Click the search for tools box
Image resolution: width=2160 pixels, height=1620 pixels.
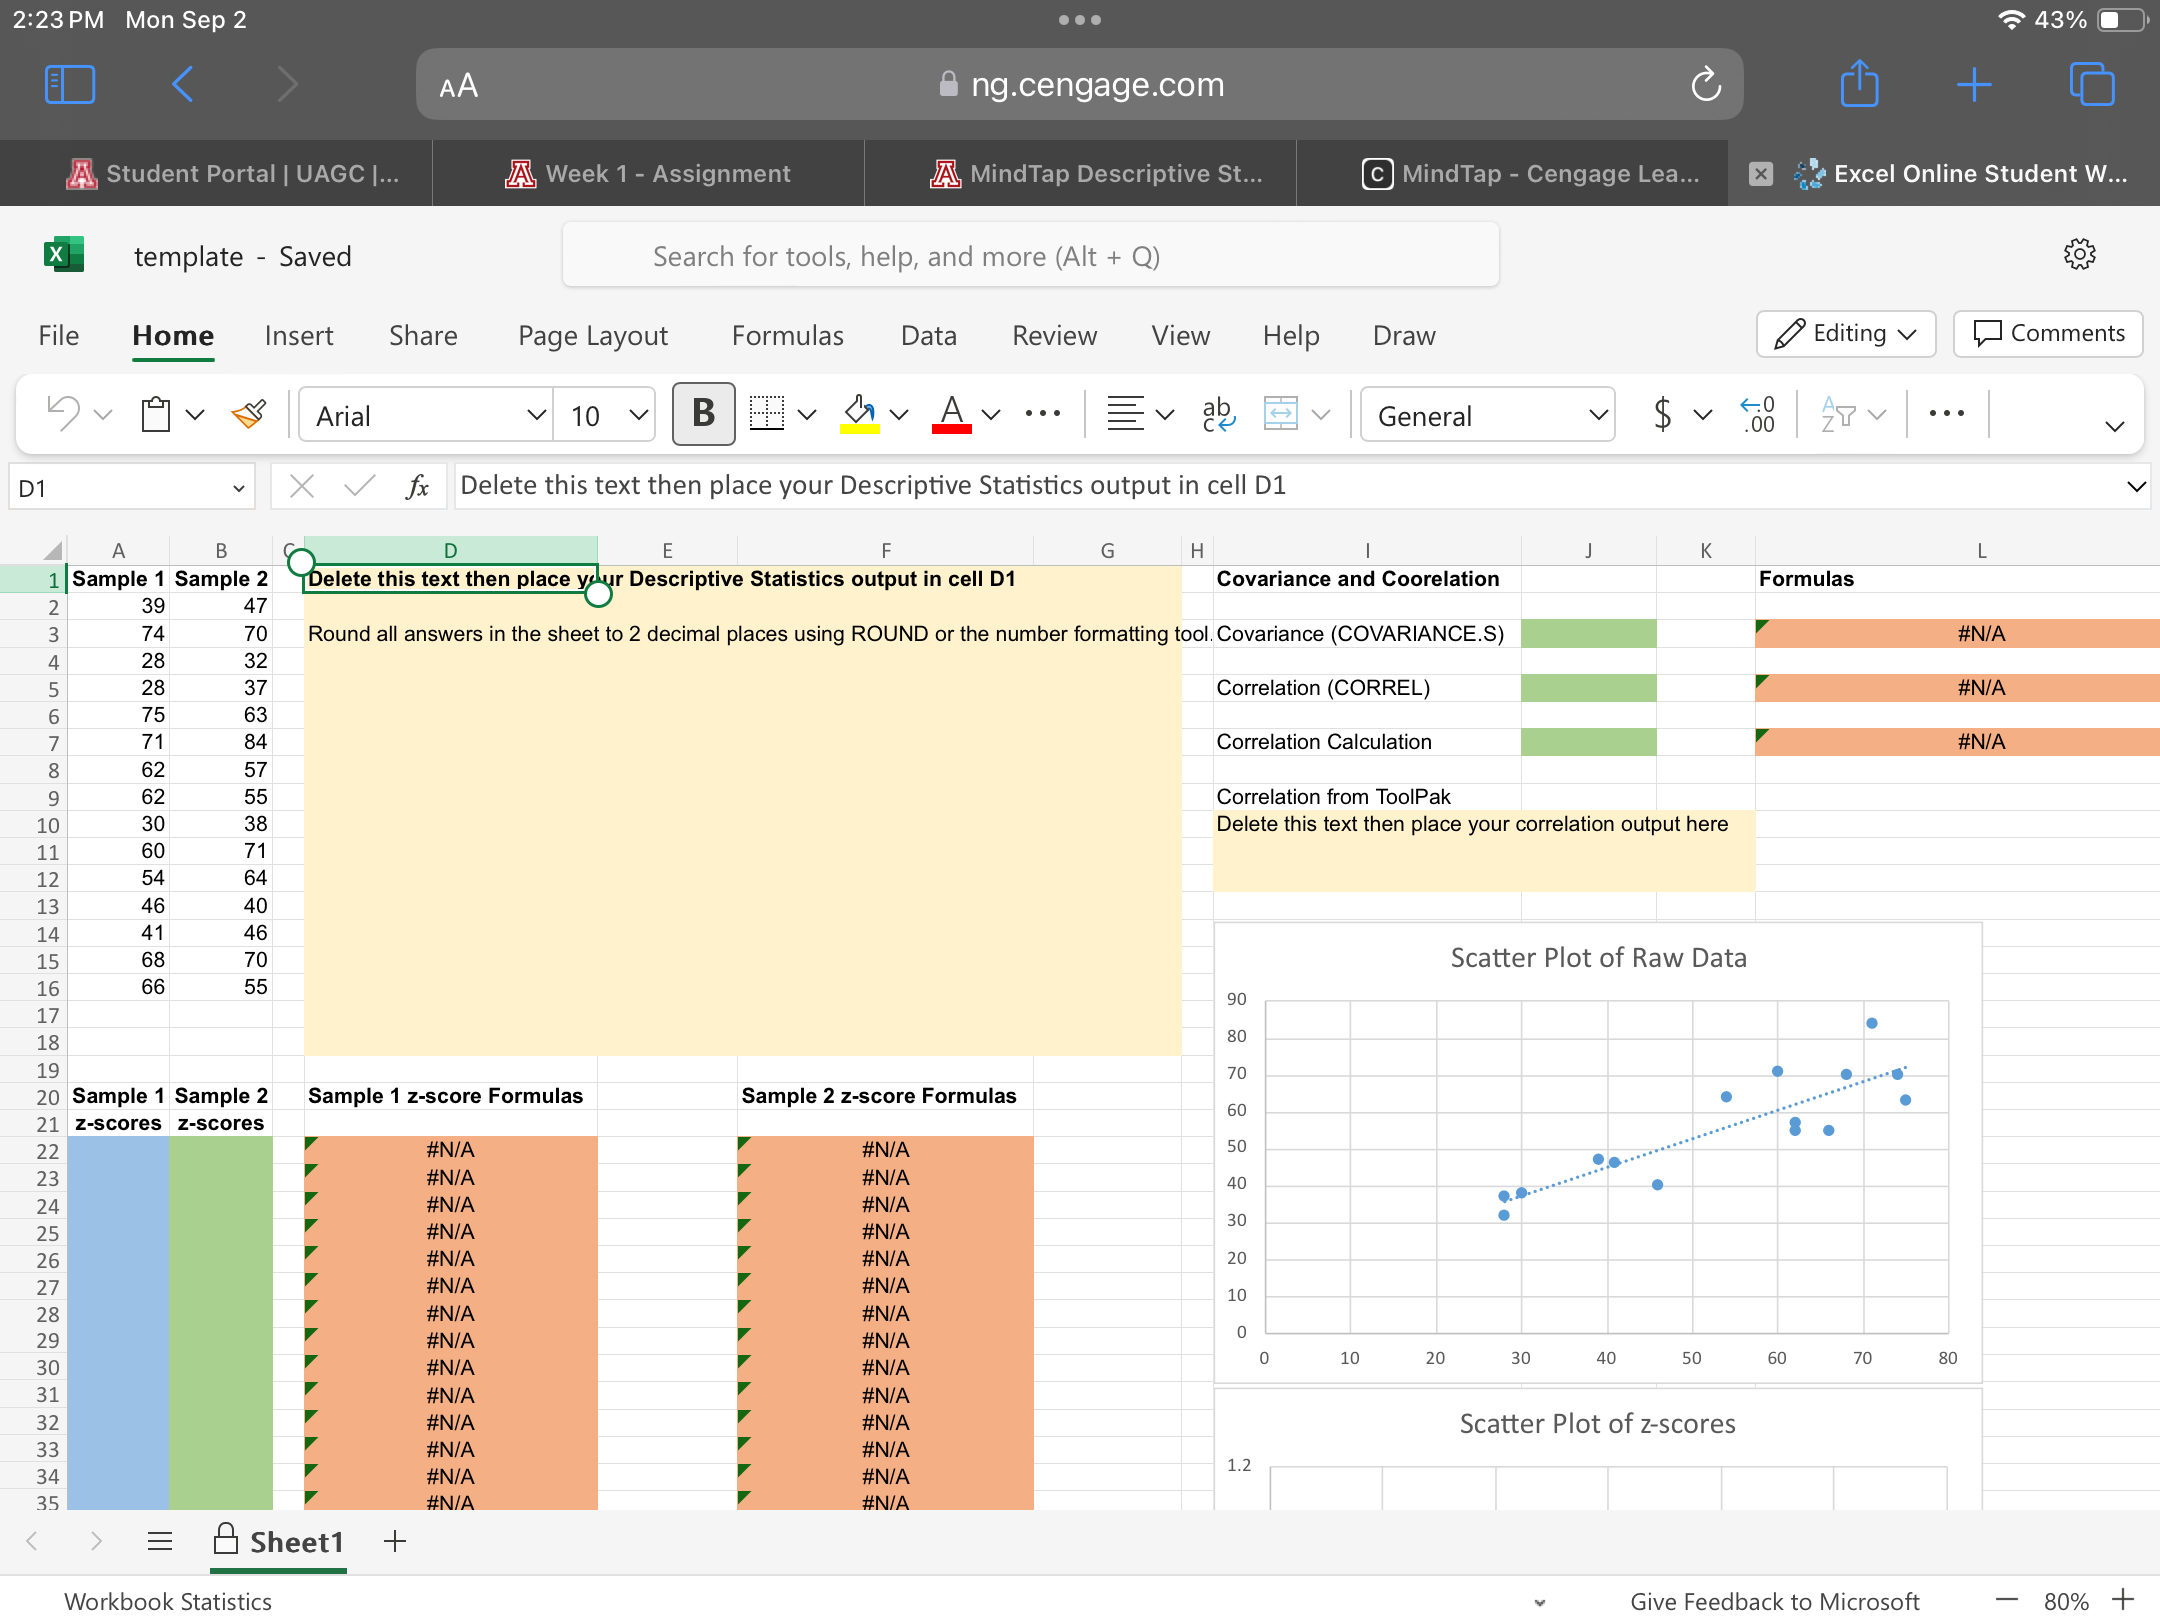pyautogui.click(x=1030, y=255)
